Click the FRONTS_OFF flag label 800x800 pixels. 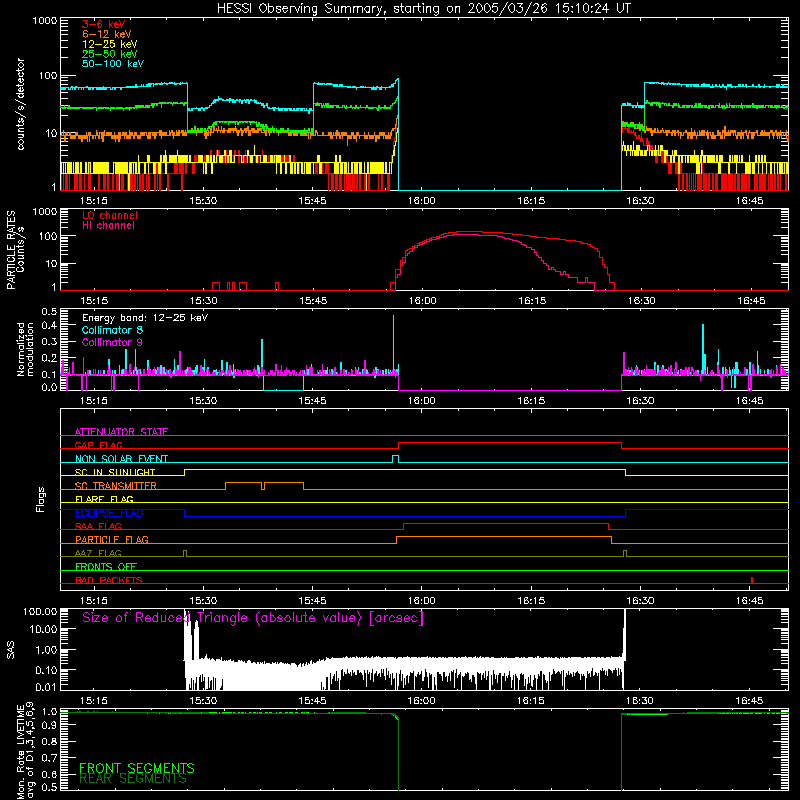tap(106, 567)
